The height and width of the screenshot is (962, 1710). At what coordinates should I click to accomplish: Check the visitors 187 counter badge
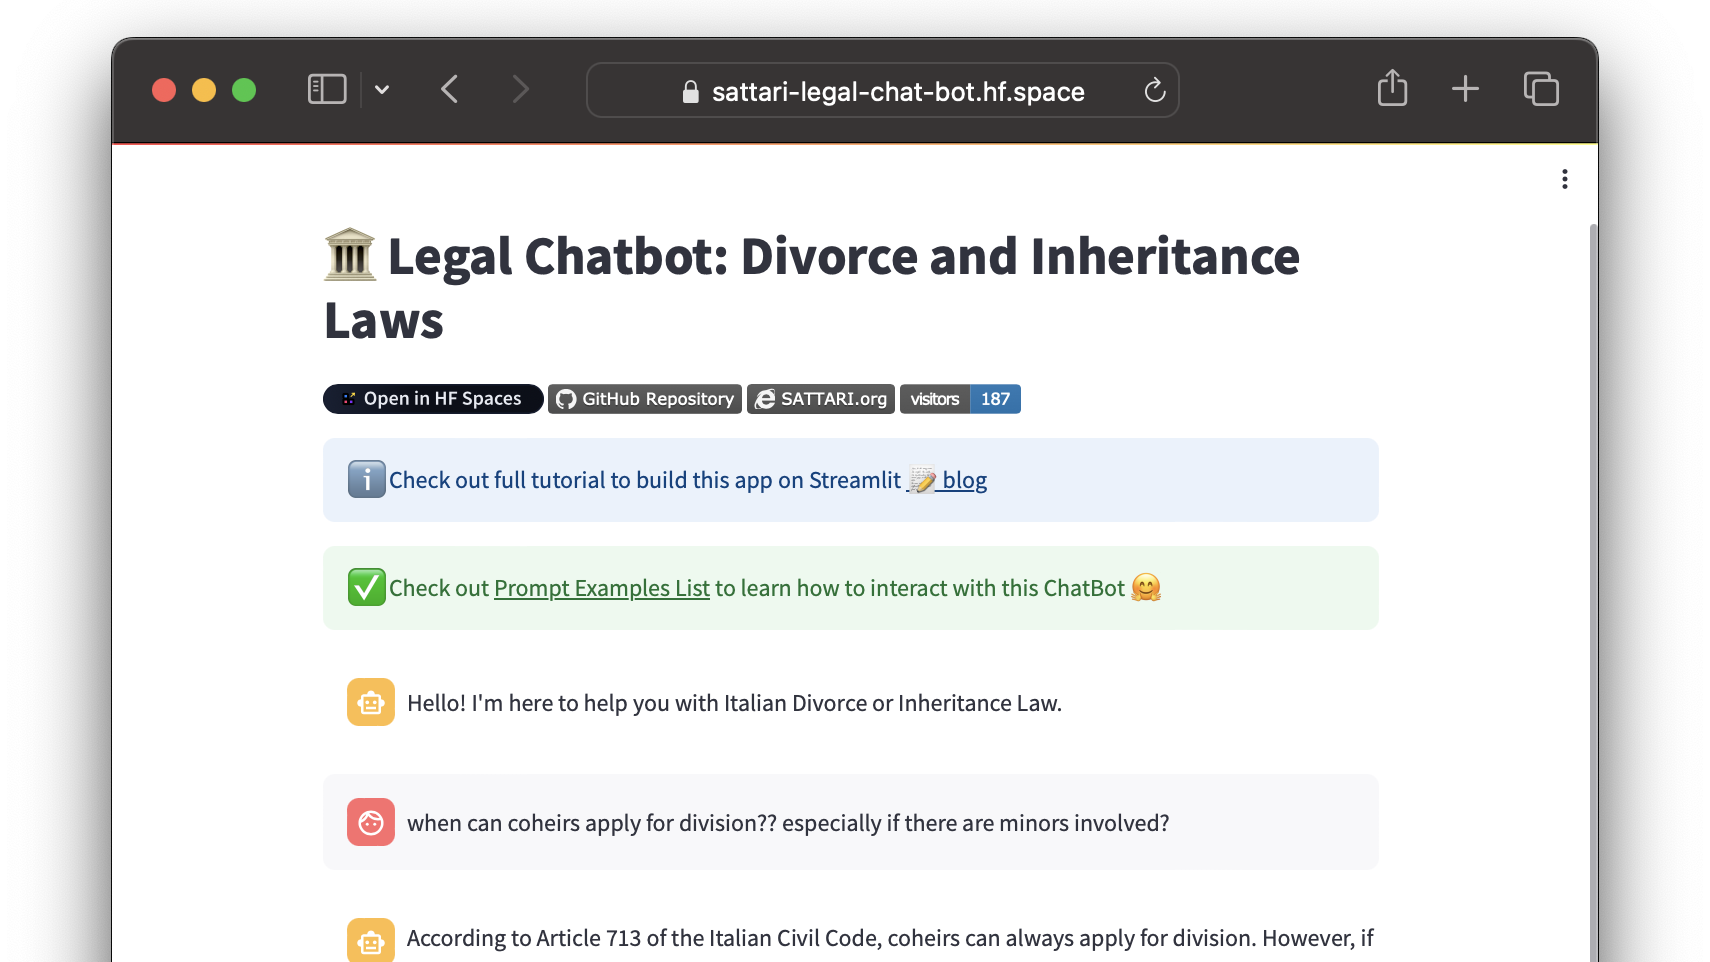coord(960,398)
